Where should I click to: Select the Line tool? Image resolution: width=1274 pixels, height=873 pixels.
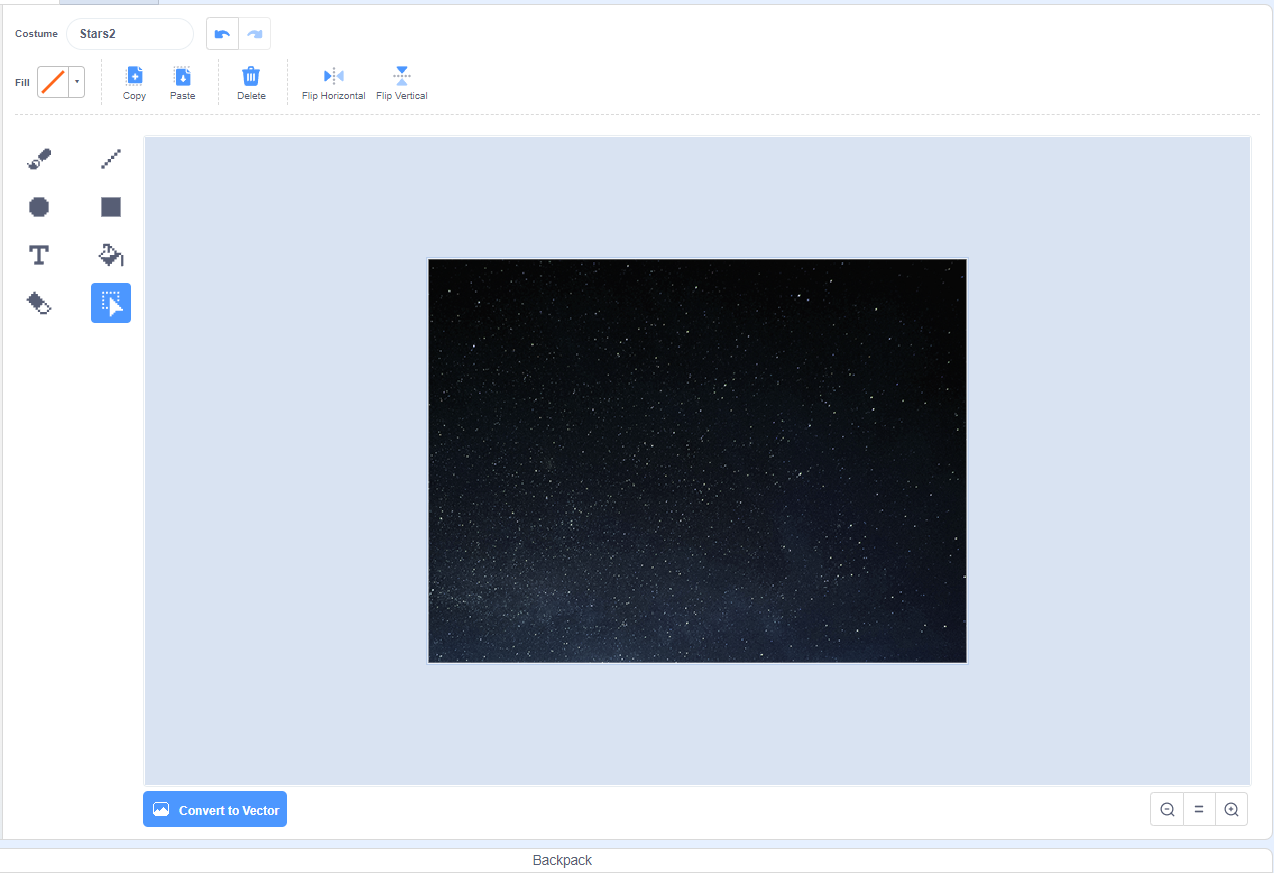(x=110, y=158)
